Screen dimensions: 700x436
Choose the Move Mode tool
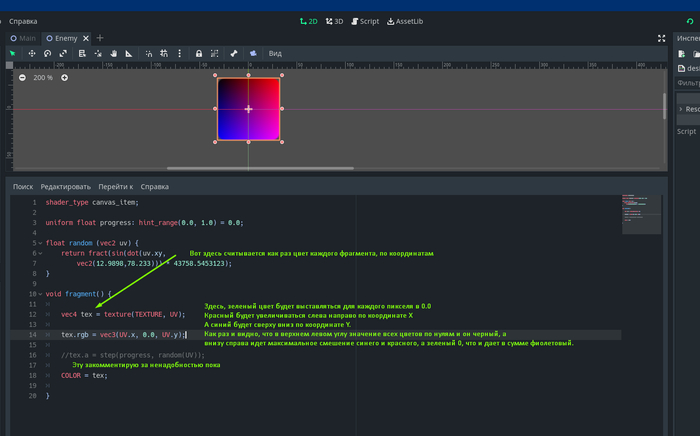tap(32, 53)
